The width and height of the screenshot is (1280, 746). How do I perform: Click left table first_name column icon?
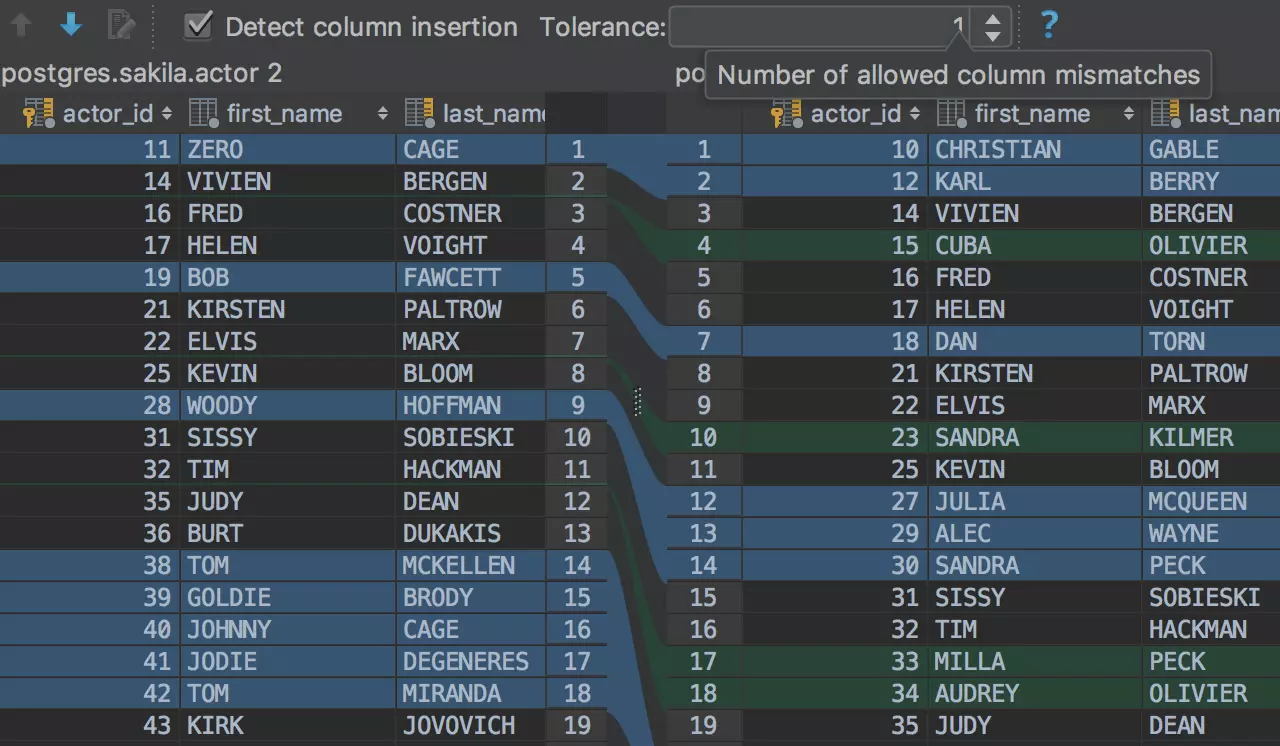click(203, 114)
